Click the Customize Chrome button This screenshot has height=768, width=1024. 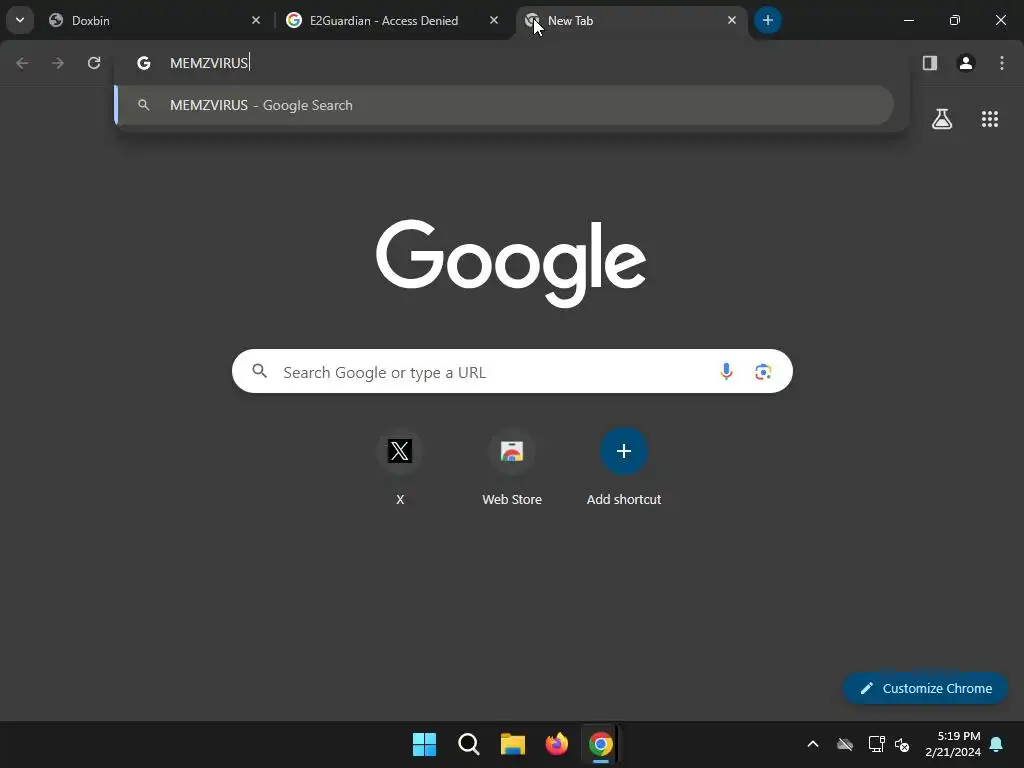(x=925, y=688)
